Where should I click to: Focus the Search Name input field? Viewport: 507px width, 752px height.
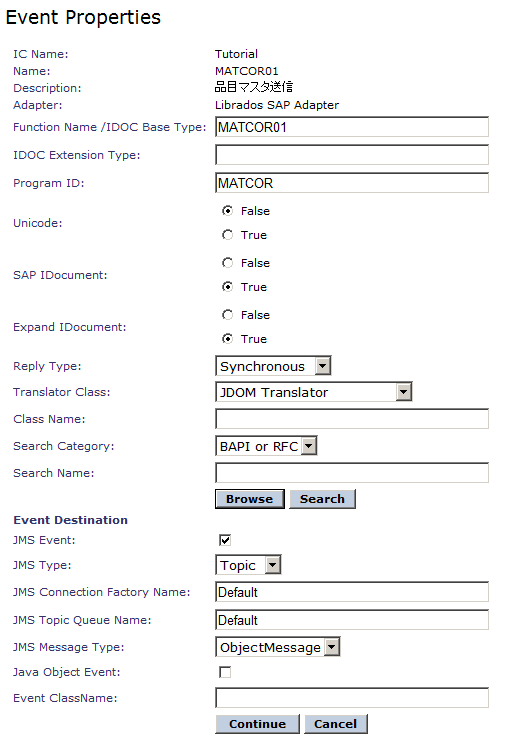point(352,472)
